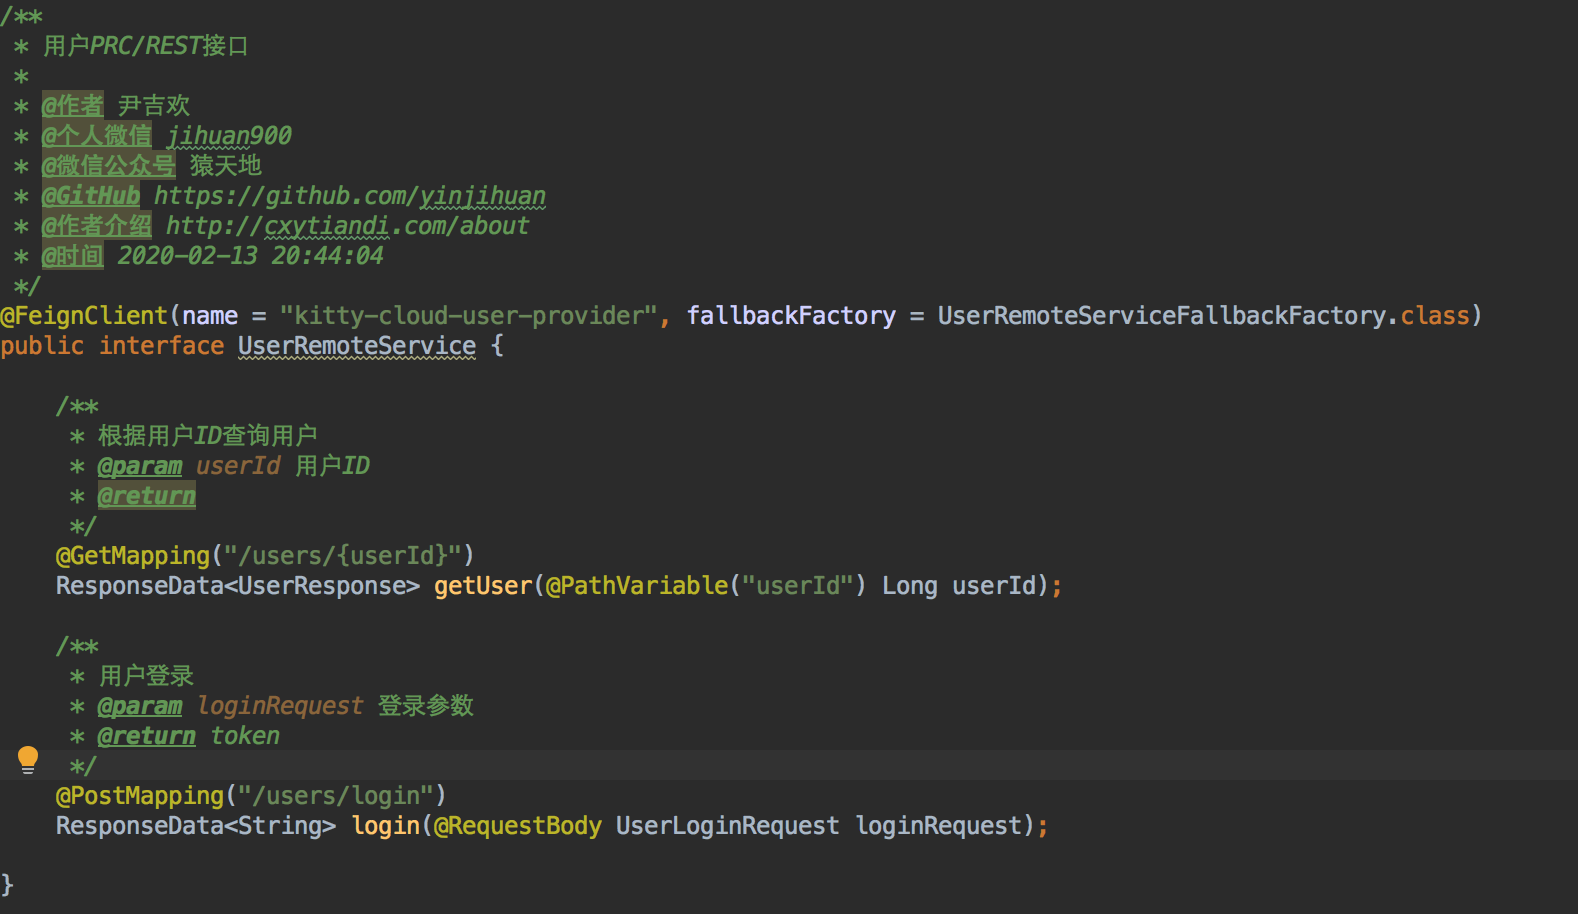The image size is (1578, 914).
Task: Click the "kitty-cloud-user-provider" string
Action: [x=468, y=316]
